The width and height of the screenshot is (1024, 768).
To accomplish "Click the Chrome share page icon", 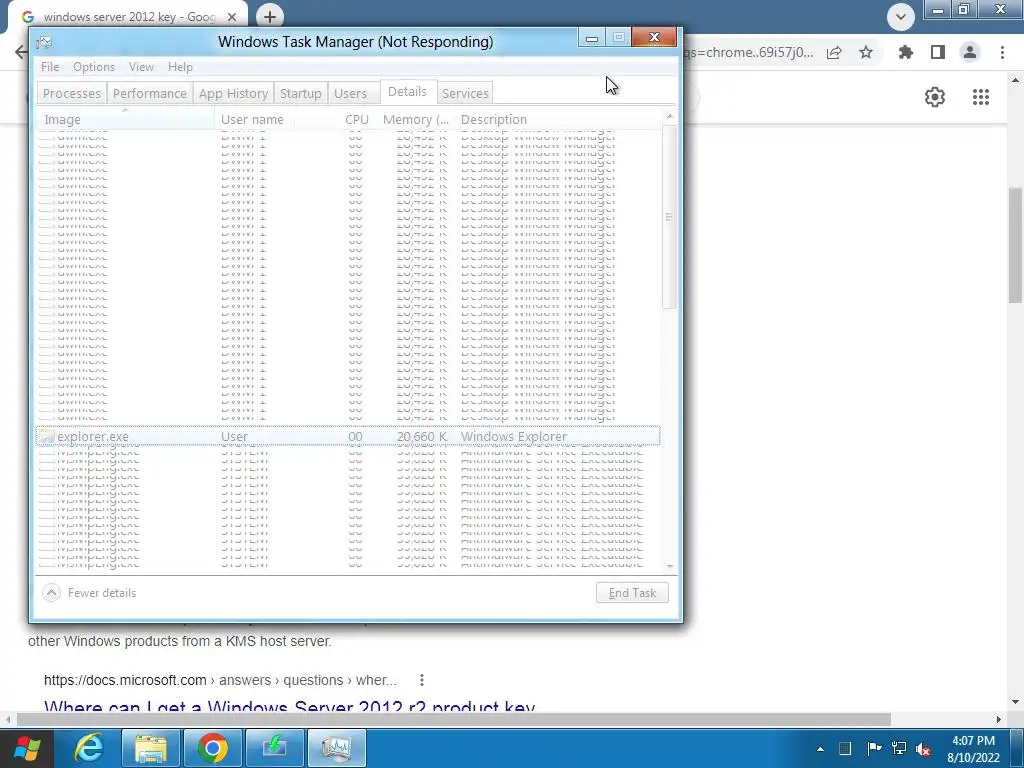I will point(834,52).
